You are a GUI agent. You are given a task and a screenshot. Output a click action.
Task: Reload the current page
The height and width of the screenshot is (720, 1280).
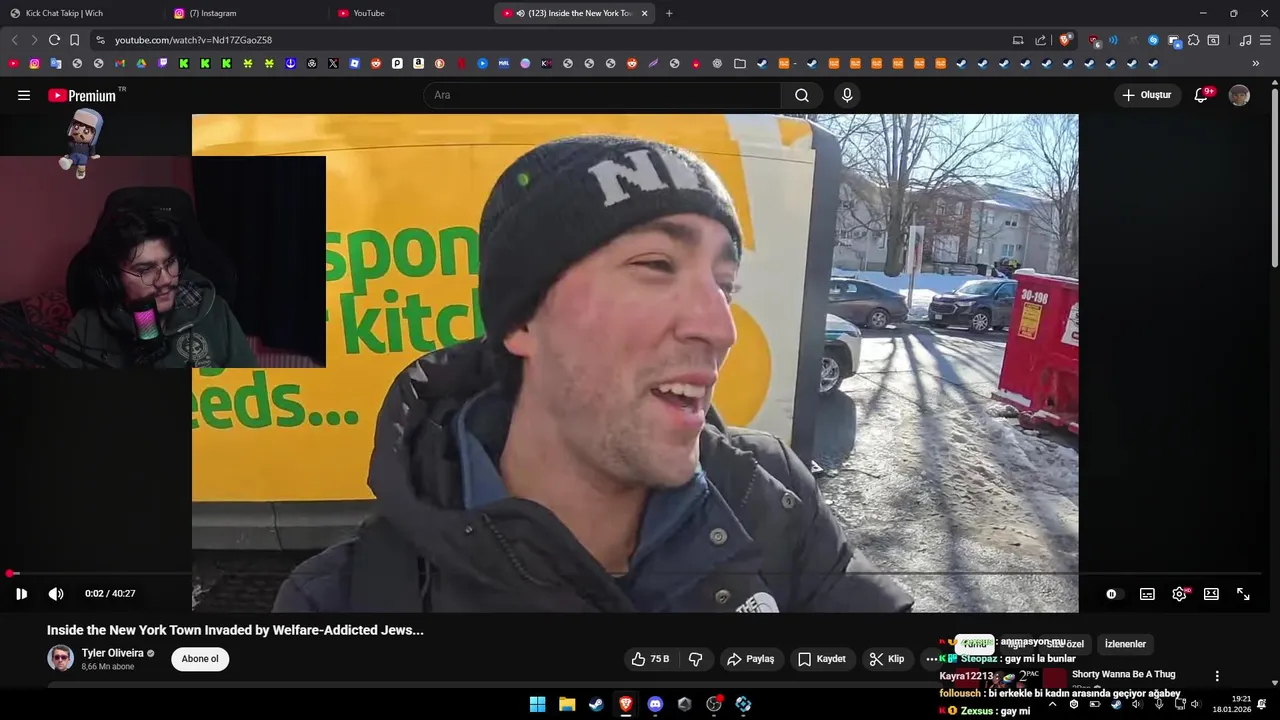[x=54, y=40]
